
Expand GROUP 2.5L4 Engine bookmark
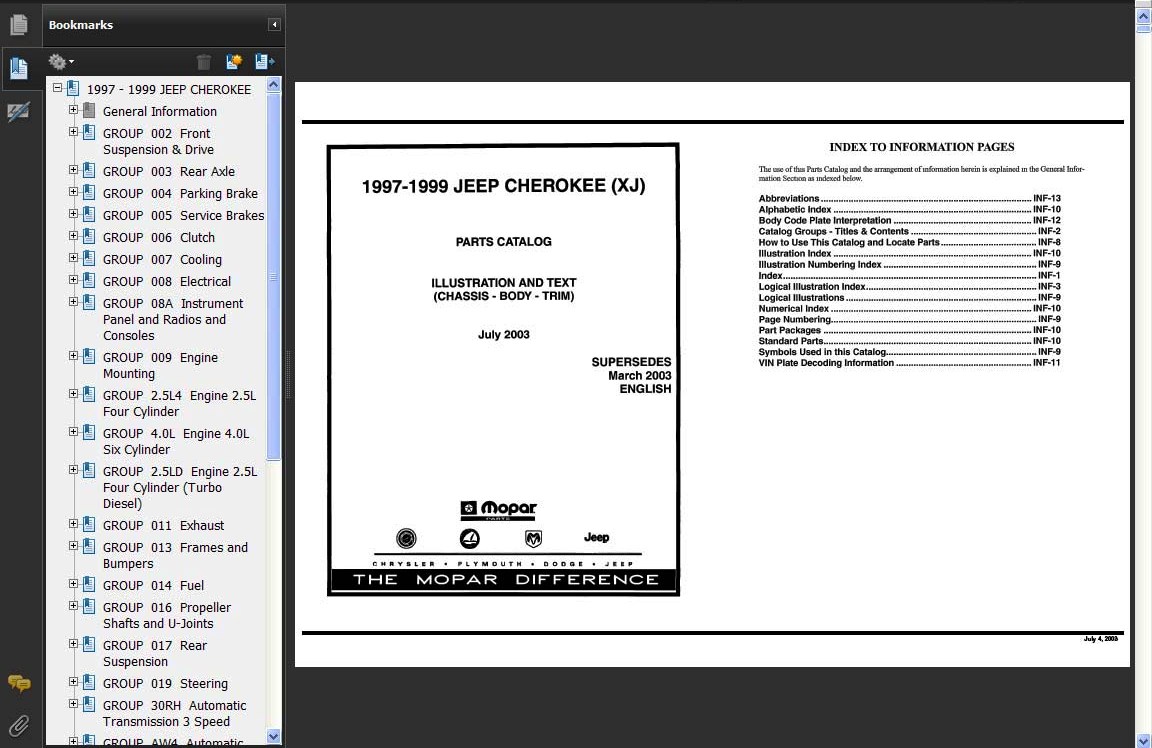[x=73, y=395]
